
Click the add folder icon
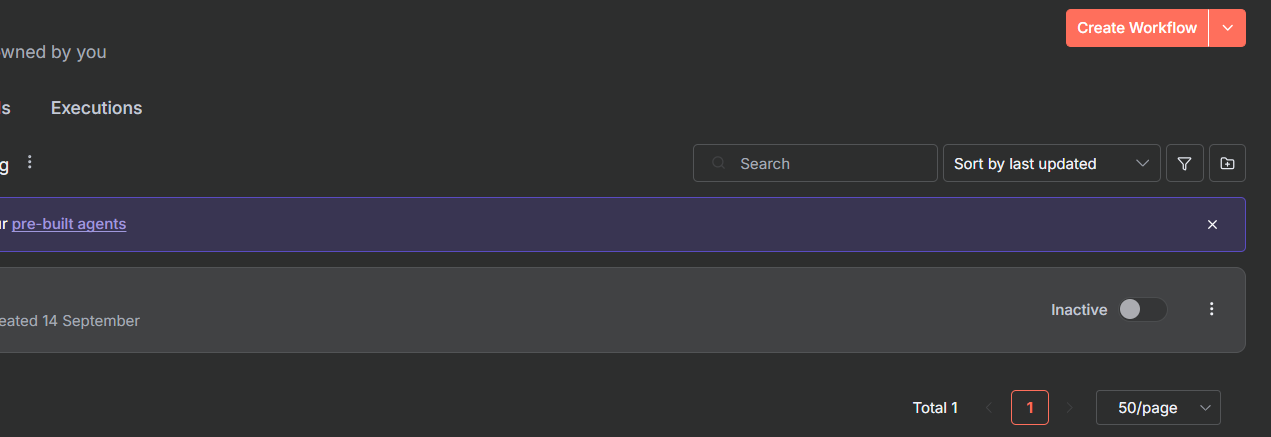coord(1227,164)
